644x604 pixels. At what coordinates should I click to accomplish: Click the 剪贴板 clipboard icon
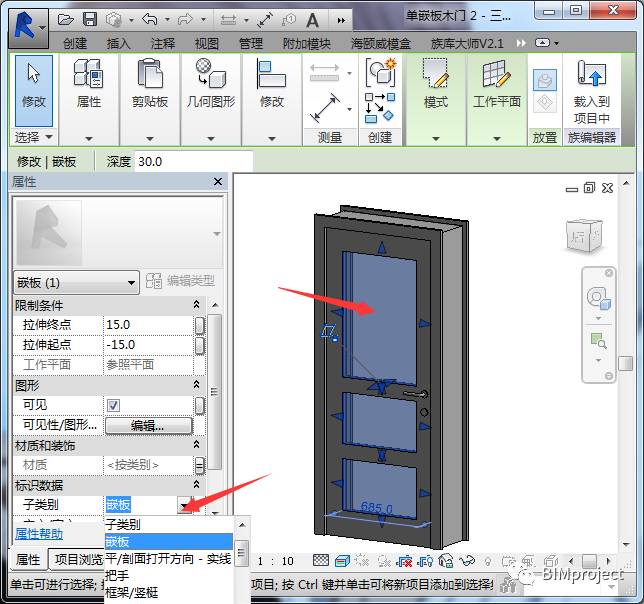coord(150,73)
